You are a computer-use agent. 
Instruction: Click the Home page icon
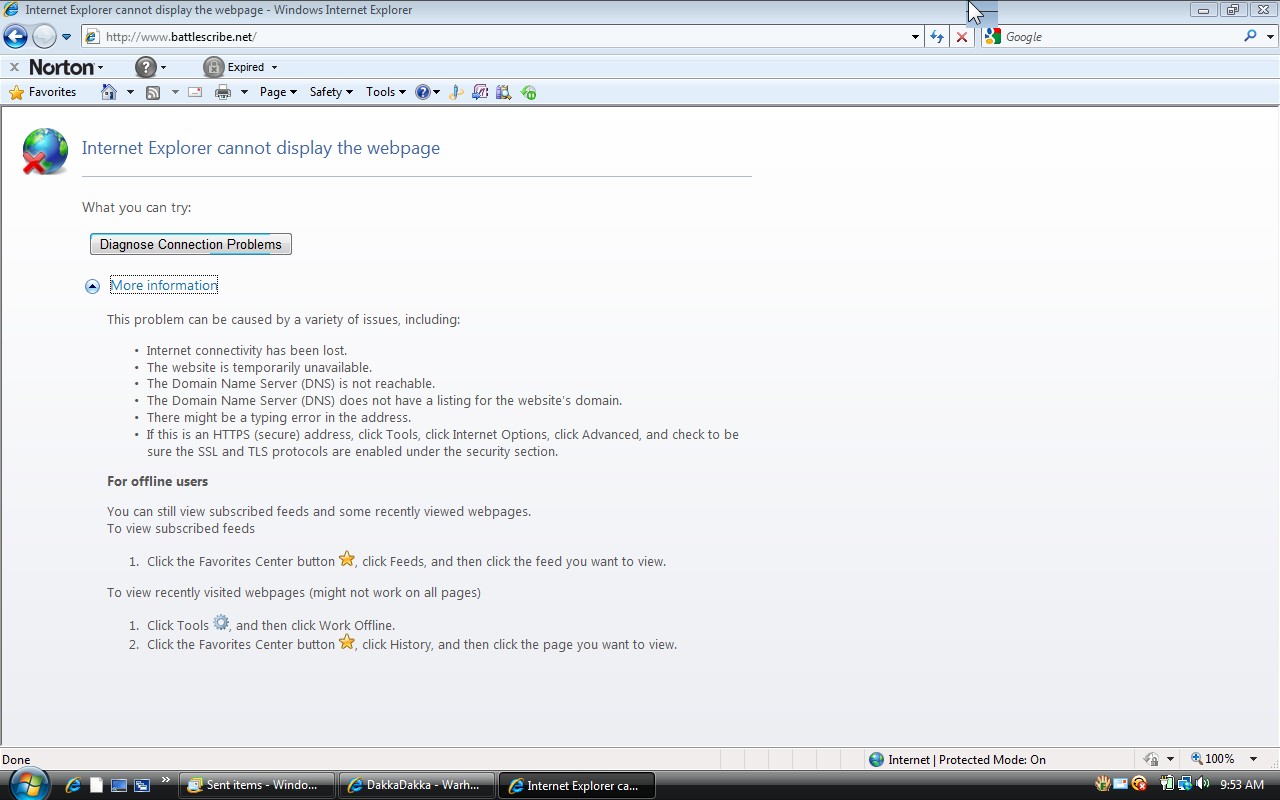(x=109, y=92)
